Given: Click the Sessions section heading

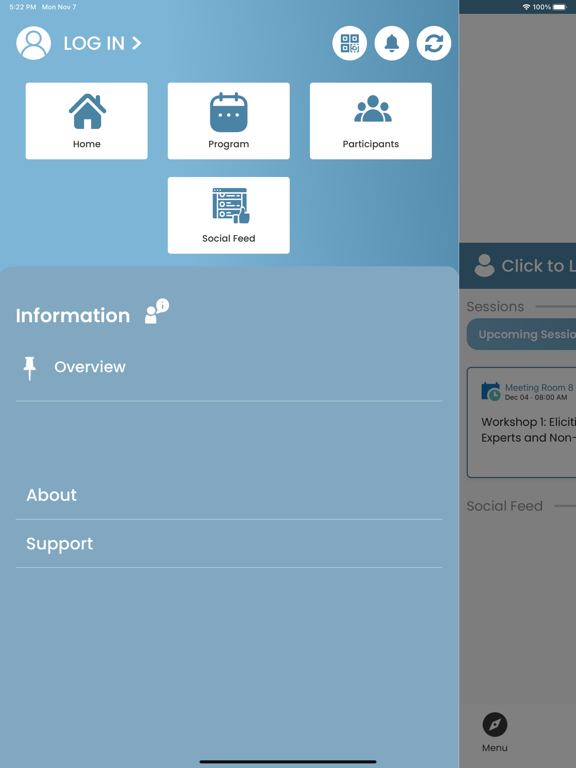Looking at the screenshot, I should [x=495, y=307].
